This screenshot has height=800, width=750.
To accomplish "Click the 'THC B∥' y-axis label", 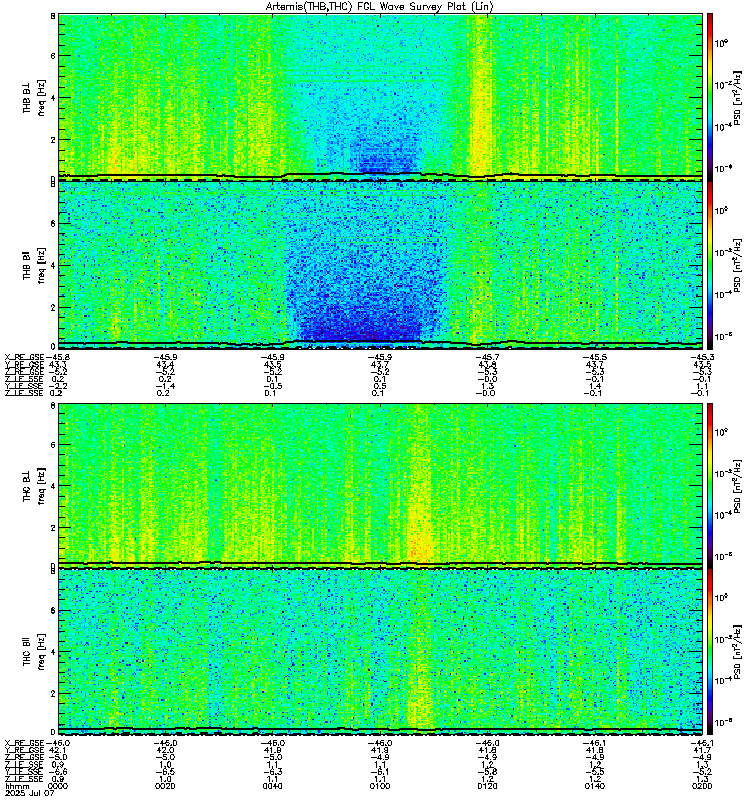I will (27, 652).
